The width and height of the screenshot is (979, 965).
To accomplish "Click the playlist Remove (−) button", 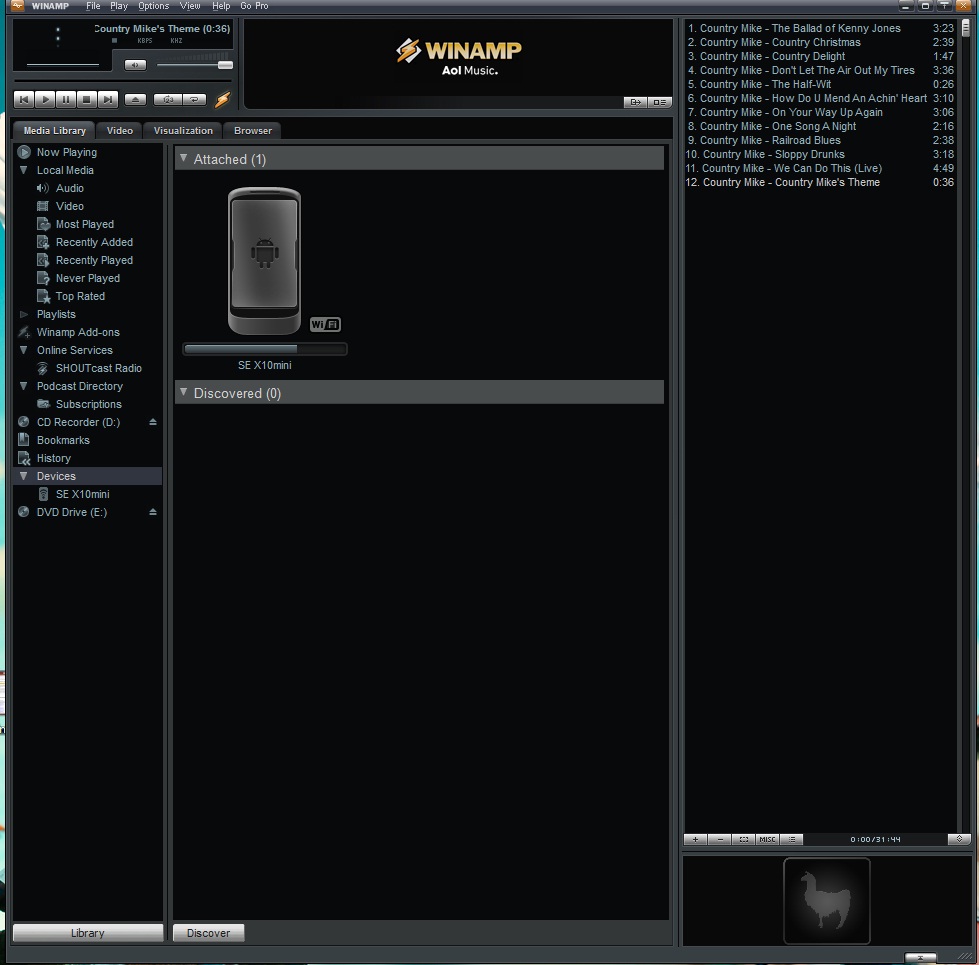I will [719, 839].
